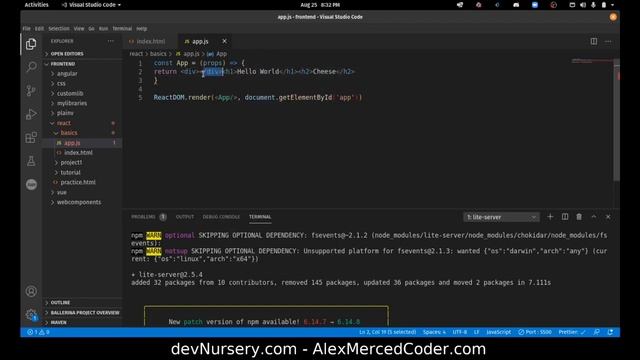This screenshot has height=360, width=640.
Task: Open the Problems panel tab
Action: pos(149,217)
